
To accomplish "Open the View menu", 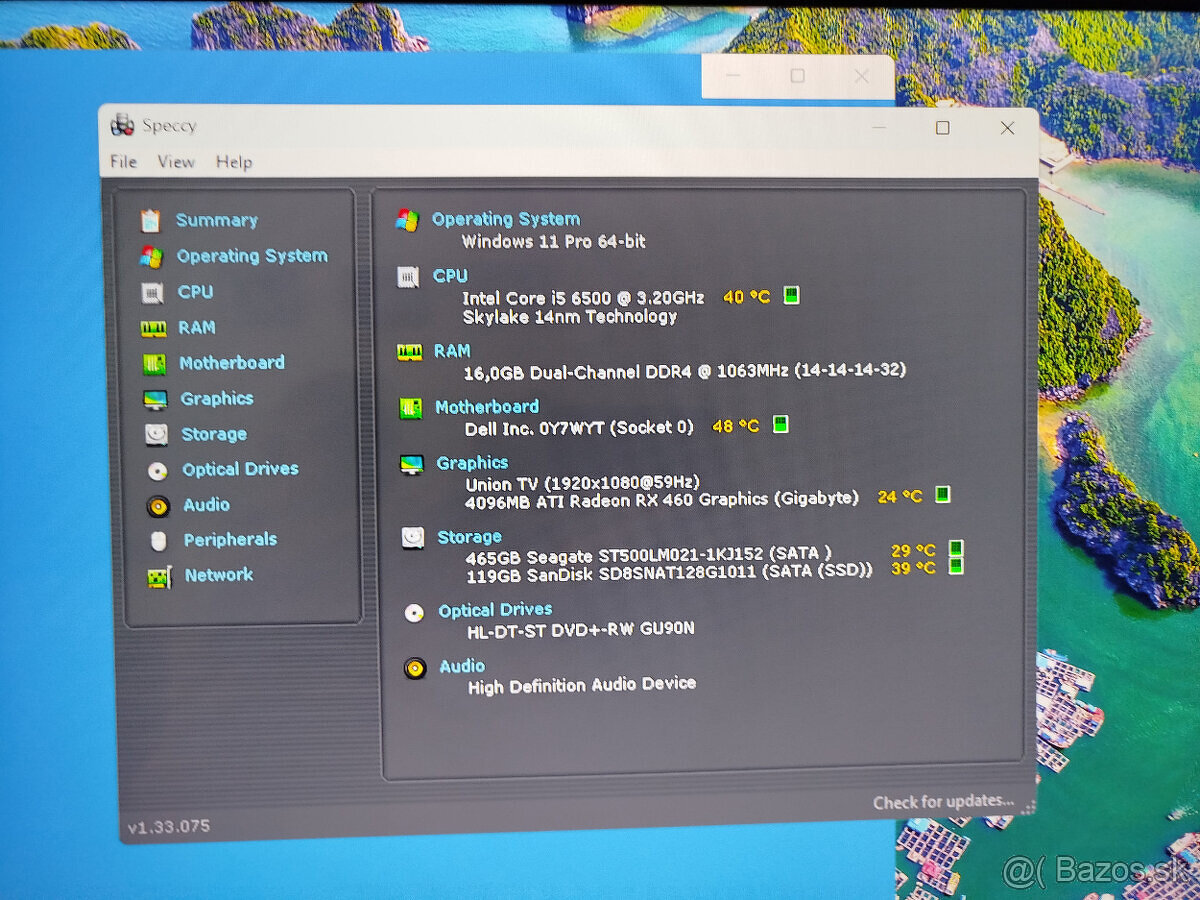I will [x=176, y=162].
